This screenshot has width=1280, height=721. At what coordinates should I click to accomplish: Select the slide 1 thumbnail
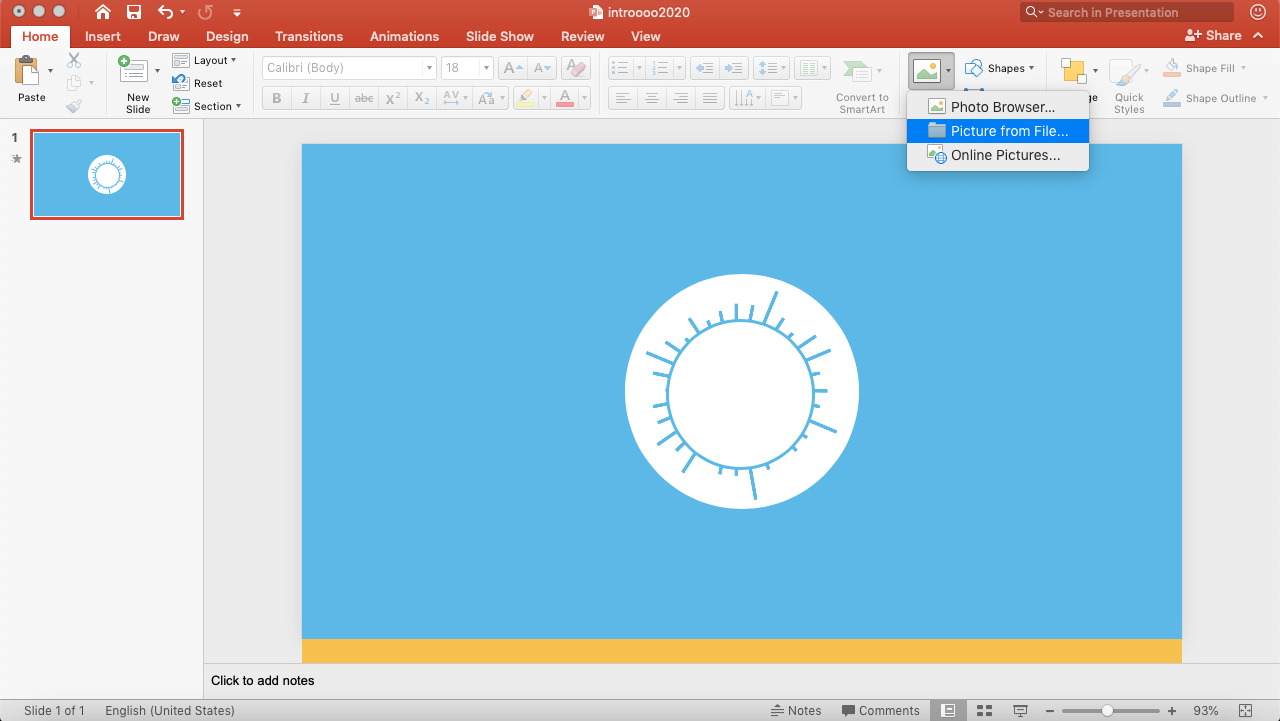[107, 174]
